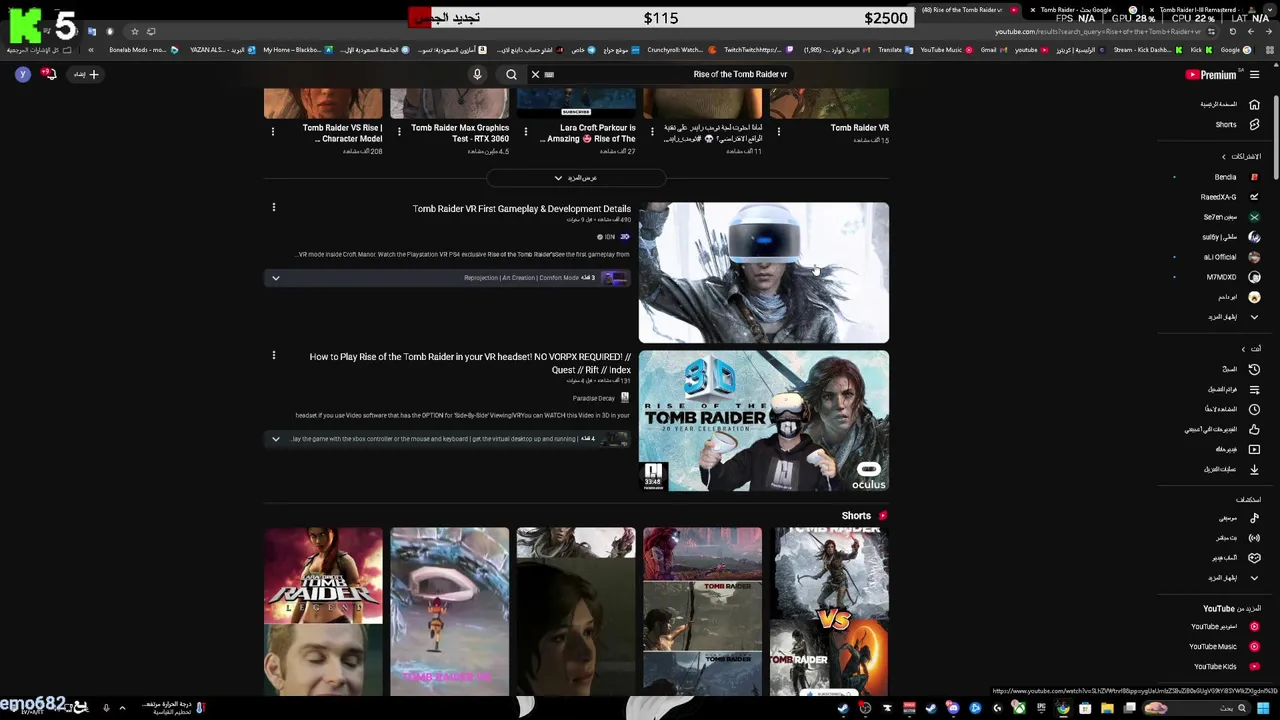The width and height of the screenshot is (1280, 720).
Task: Expand the show more row under top Shorts
Action: 576,178
